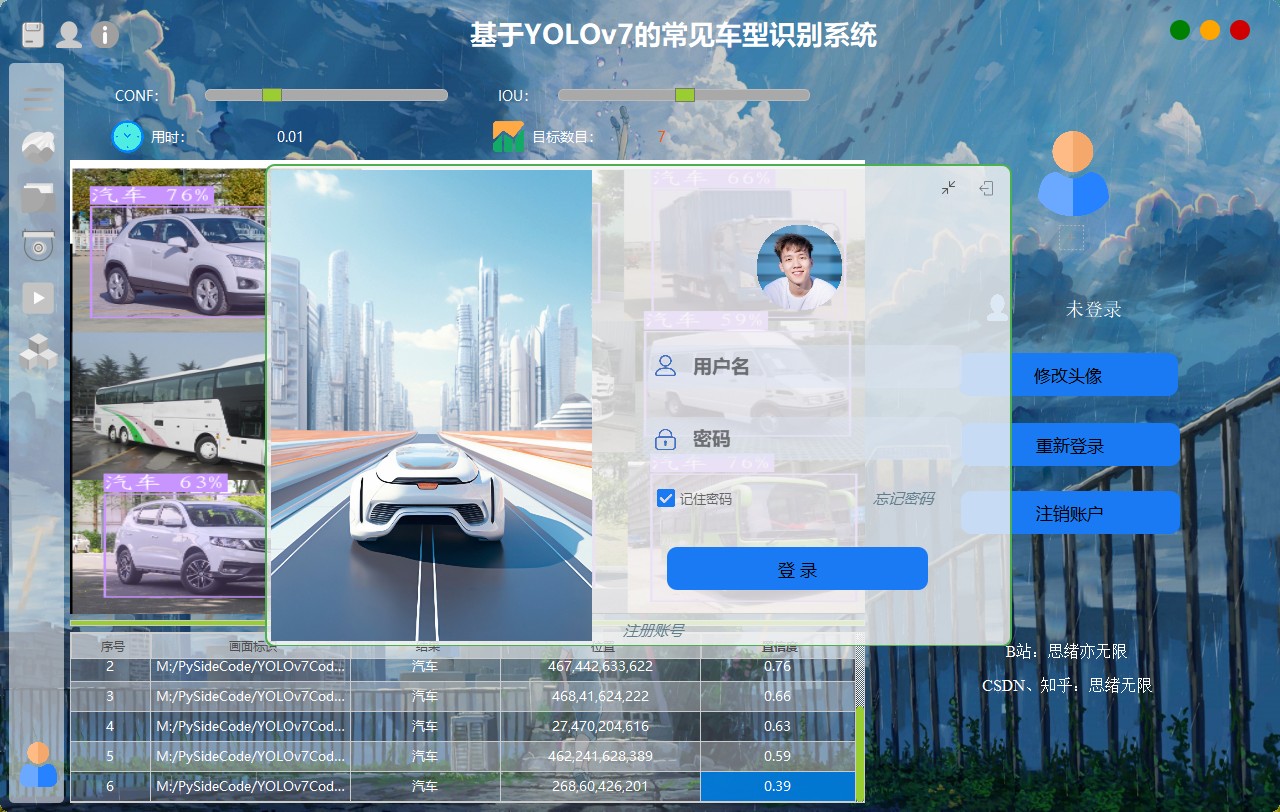The height and width of the screenshot is (812, 1280).
Task: Select row number 3 in results table
Action: pos(110,696)
